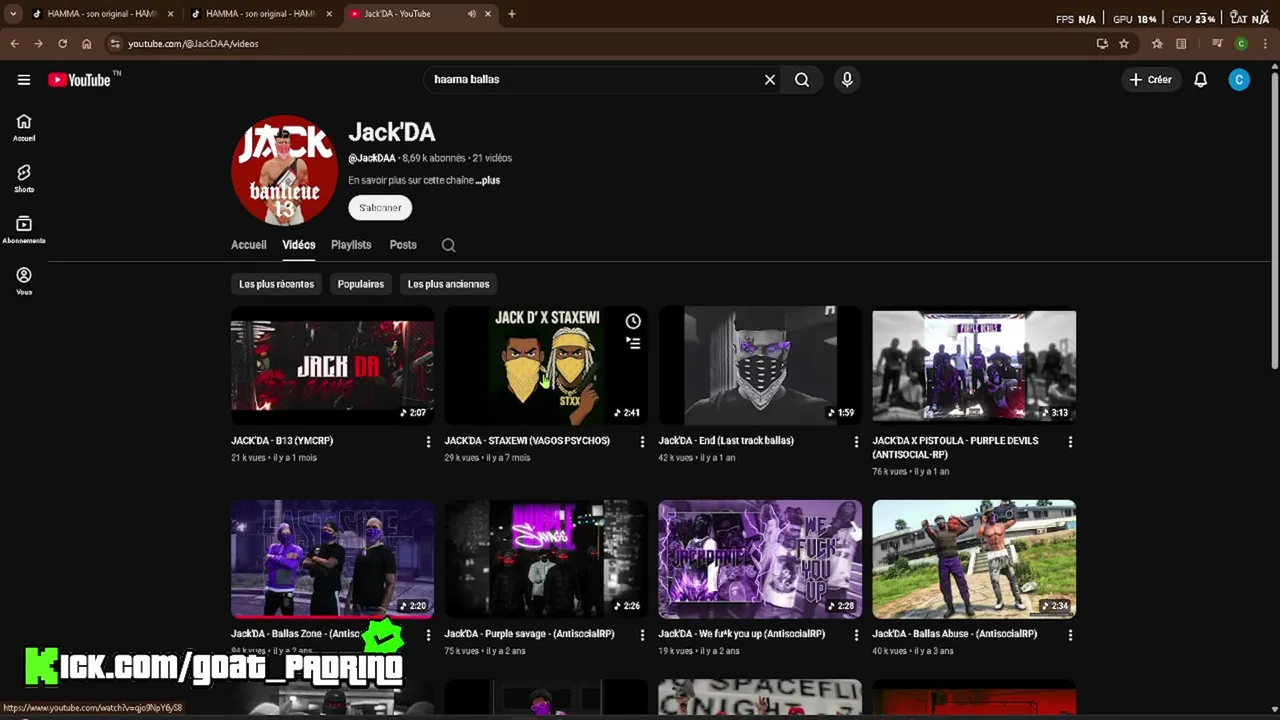1280x720 pixels.
Task: Subscribe with the S'abonner button
Action: tap(380, 208)
